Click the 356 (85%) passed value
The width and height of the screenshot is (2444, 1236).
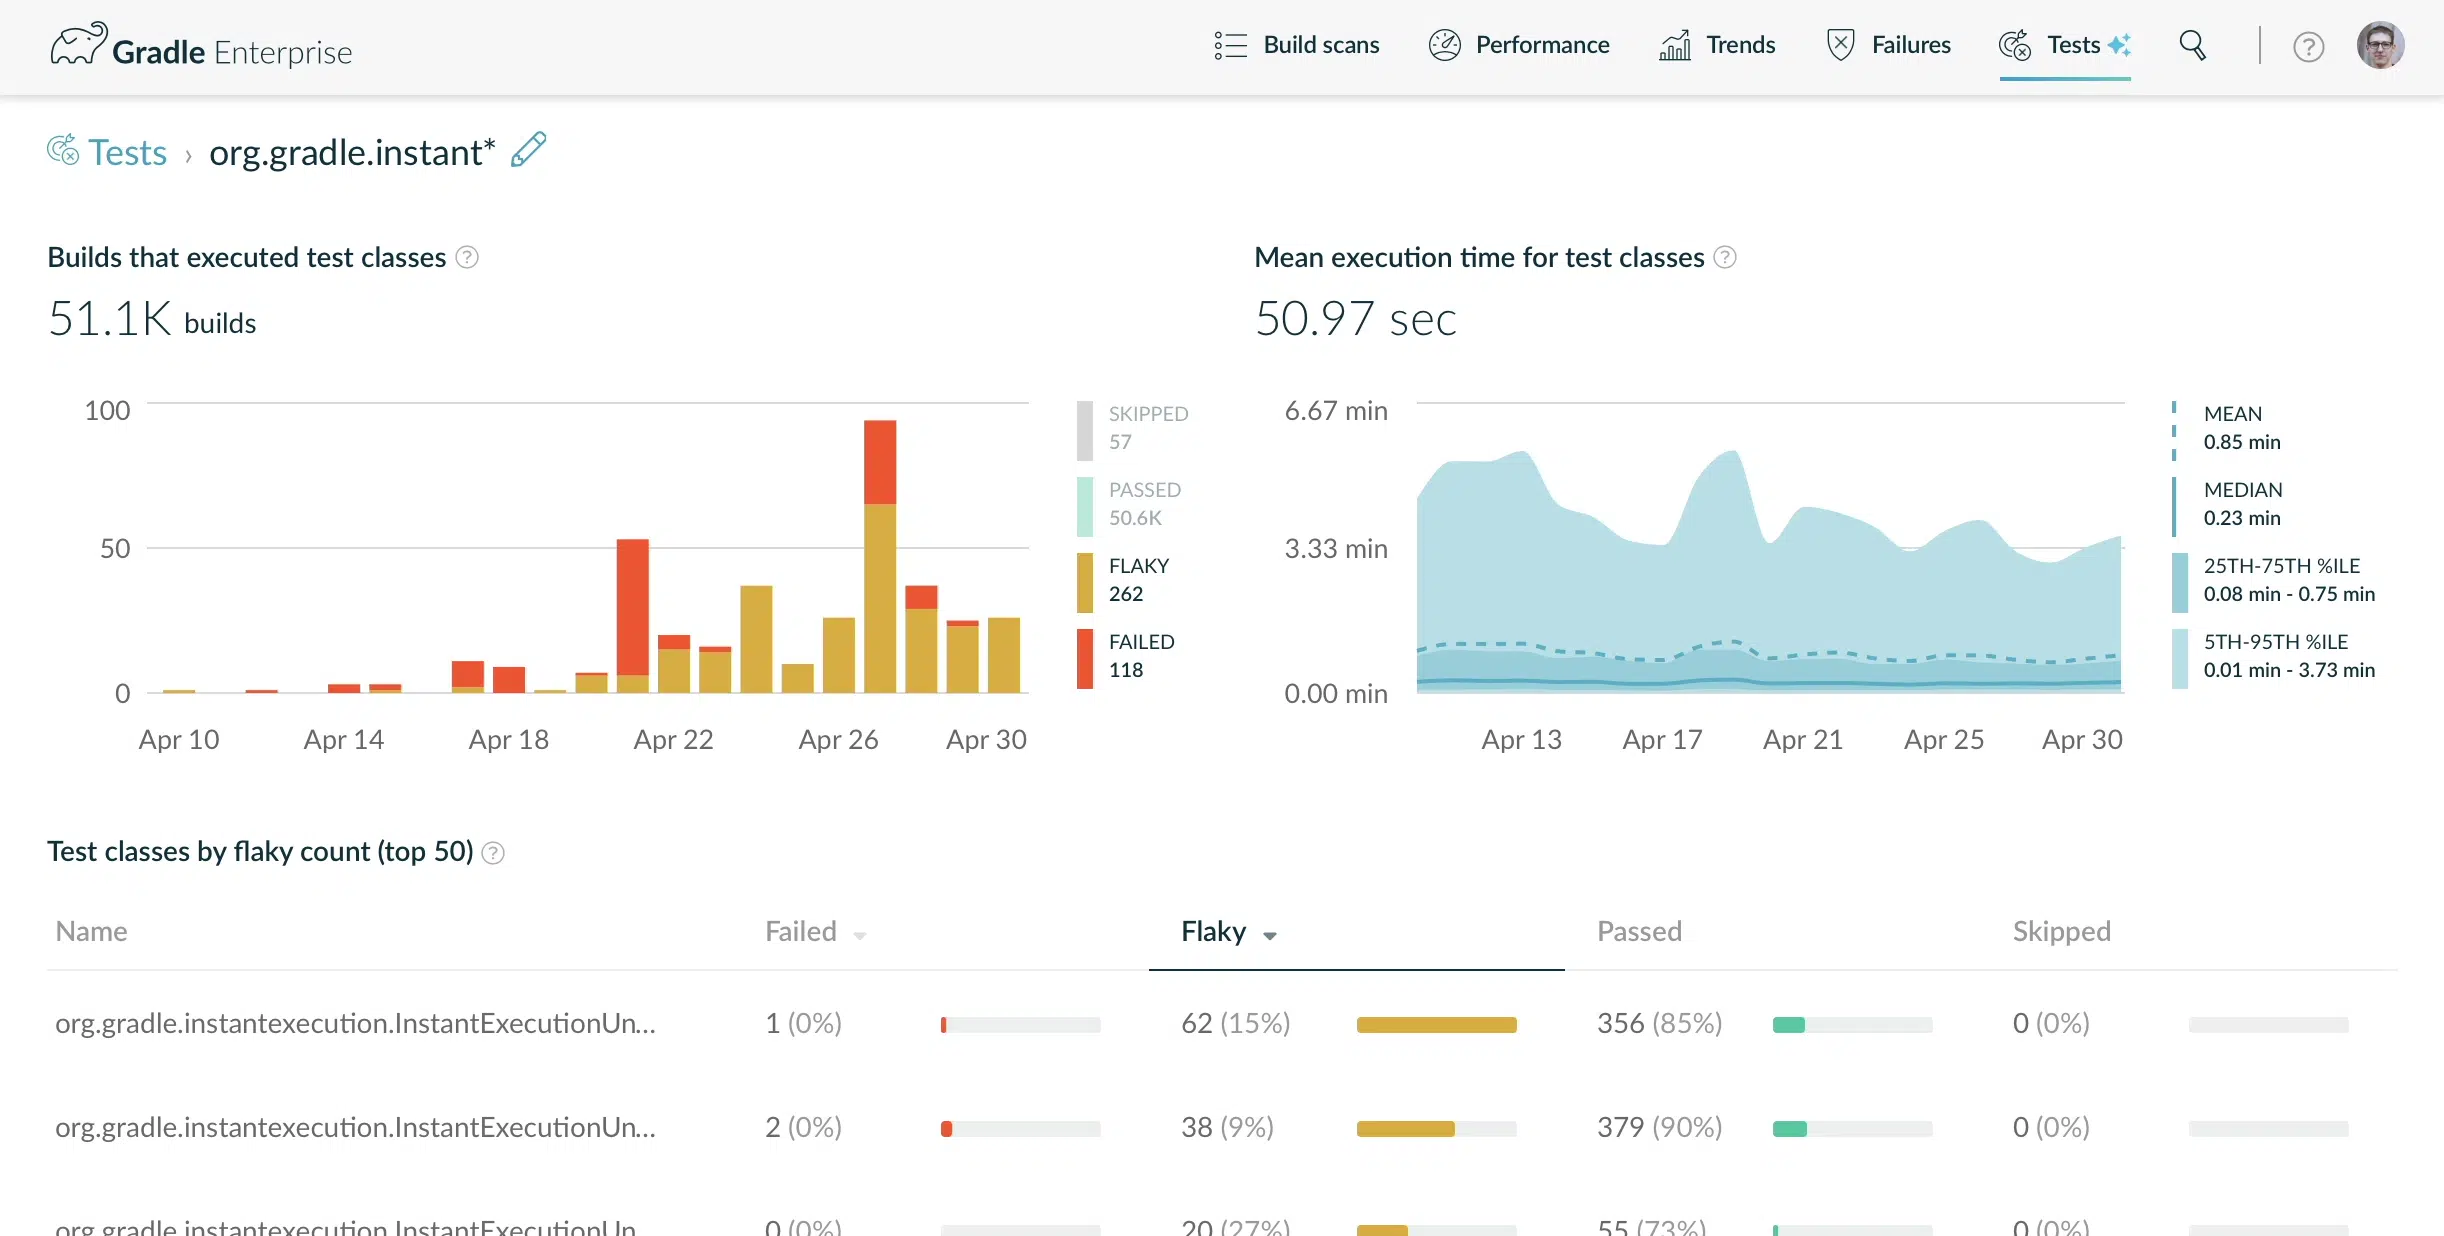1659,1023
